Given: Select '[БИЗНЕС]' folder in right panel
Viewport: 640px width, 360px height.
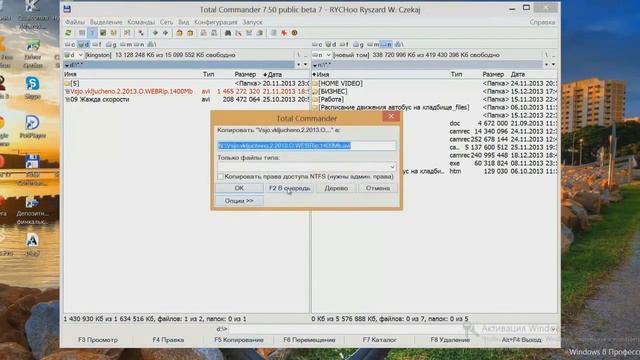Looking at the screenshot, I should 434,91.
